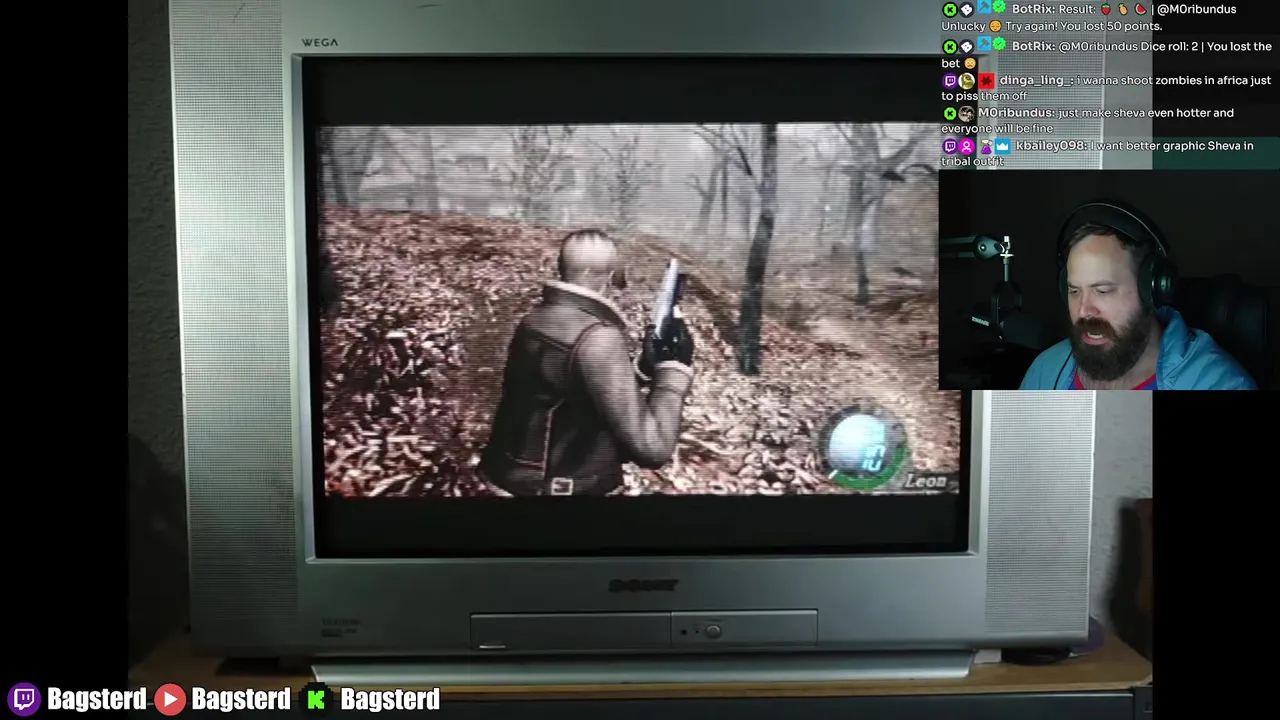Click the streamer webcam feed
1280x720 pixels.
(x=1109, y=280)
